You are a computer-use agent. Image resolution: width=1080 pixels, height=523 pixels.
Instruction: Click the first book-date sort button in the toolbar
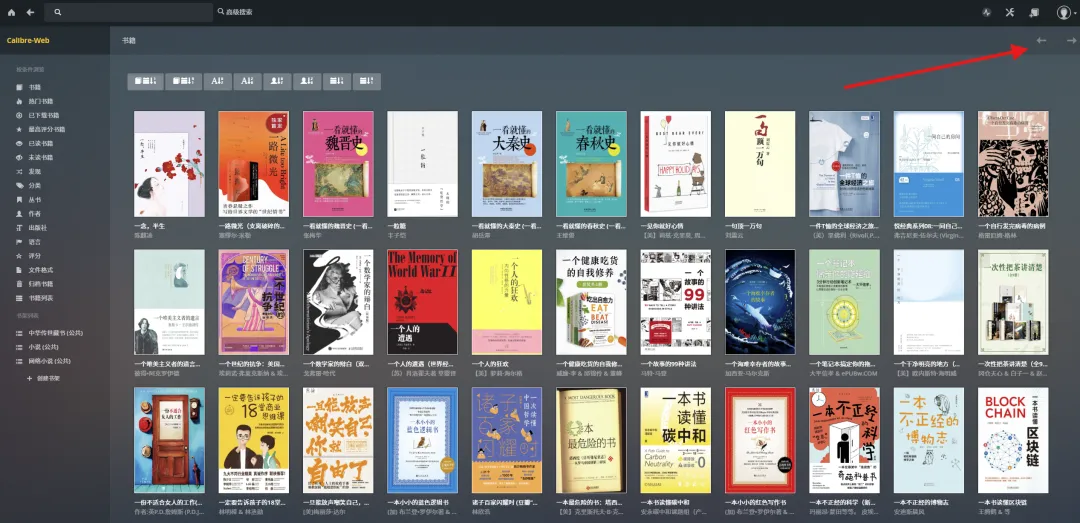(x=145, y=81)
